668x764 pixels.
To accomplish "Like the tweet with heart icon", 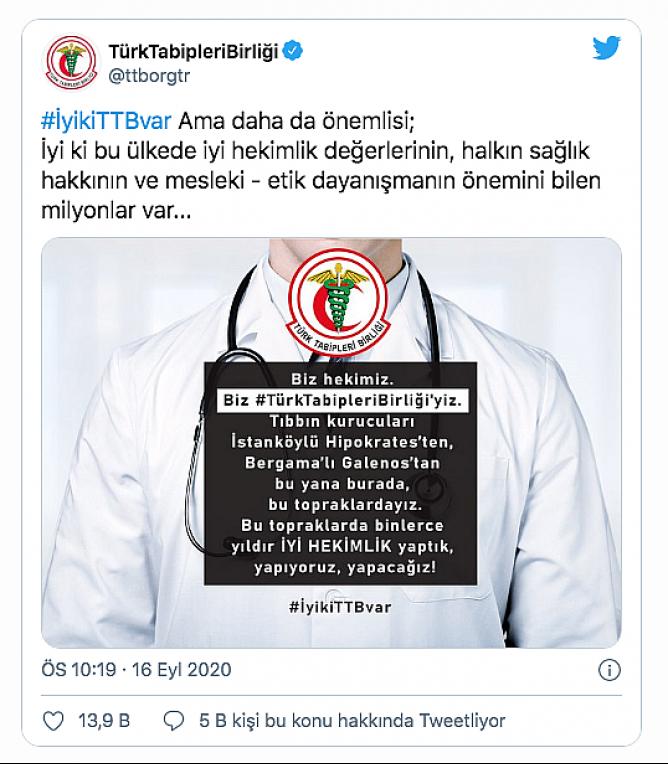I will pyautogui.click(x=54, y=721).
